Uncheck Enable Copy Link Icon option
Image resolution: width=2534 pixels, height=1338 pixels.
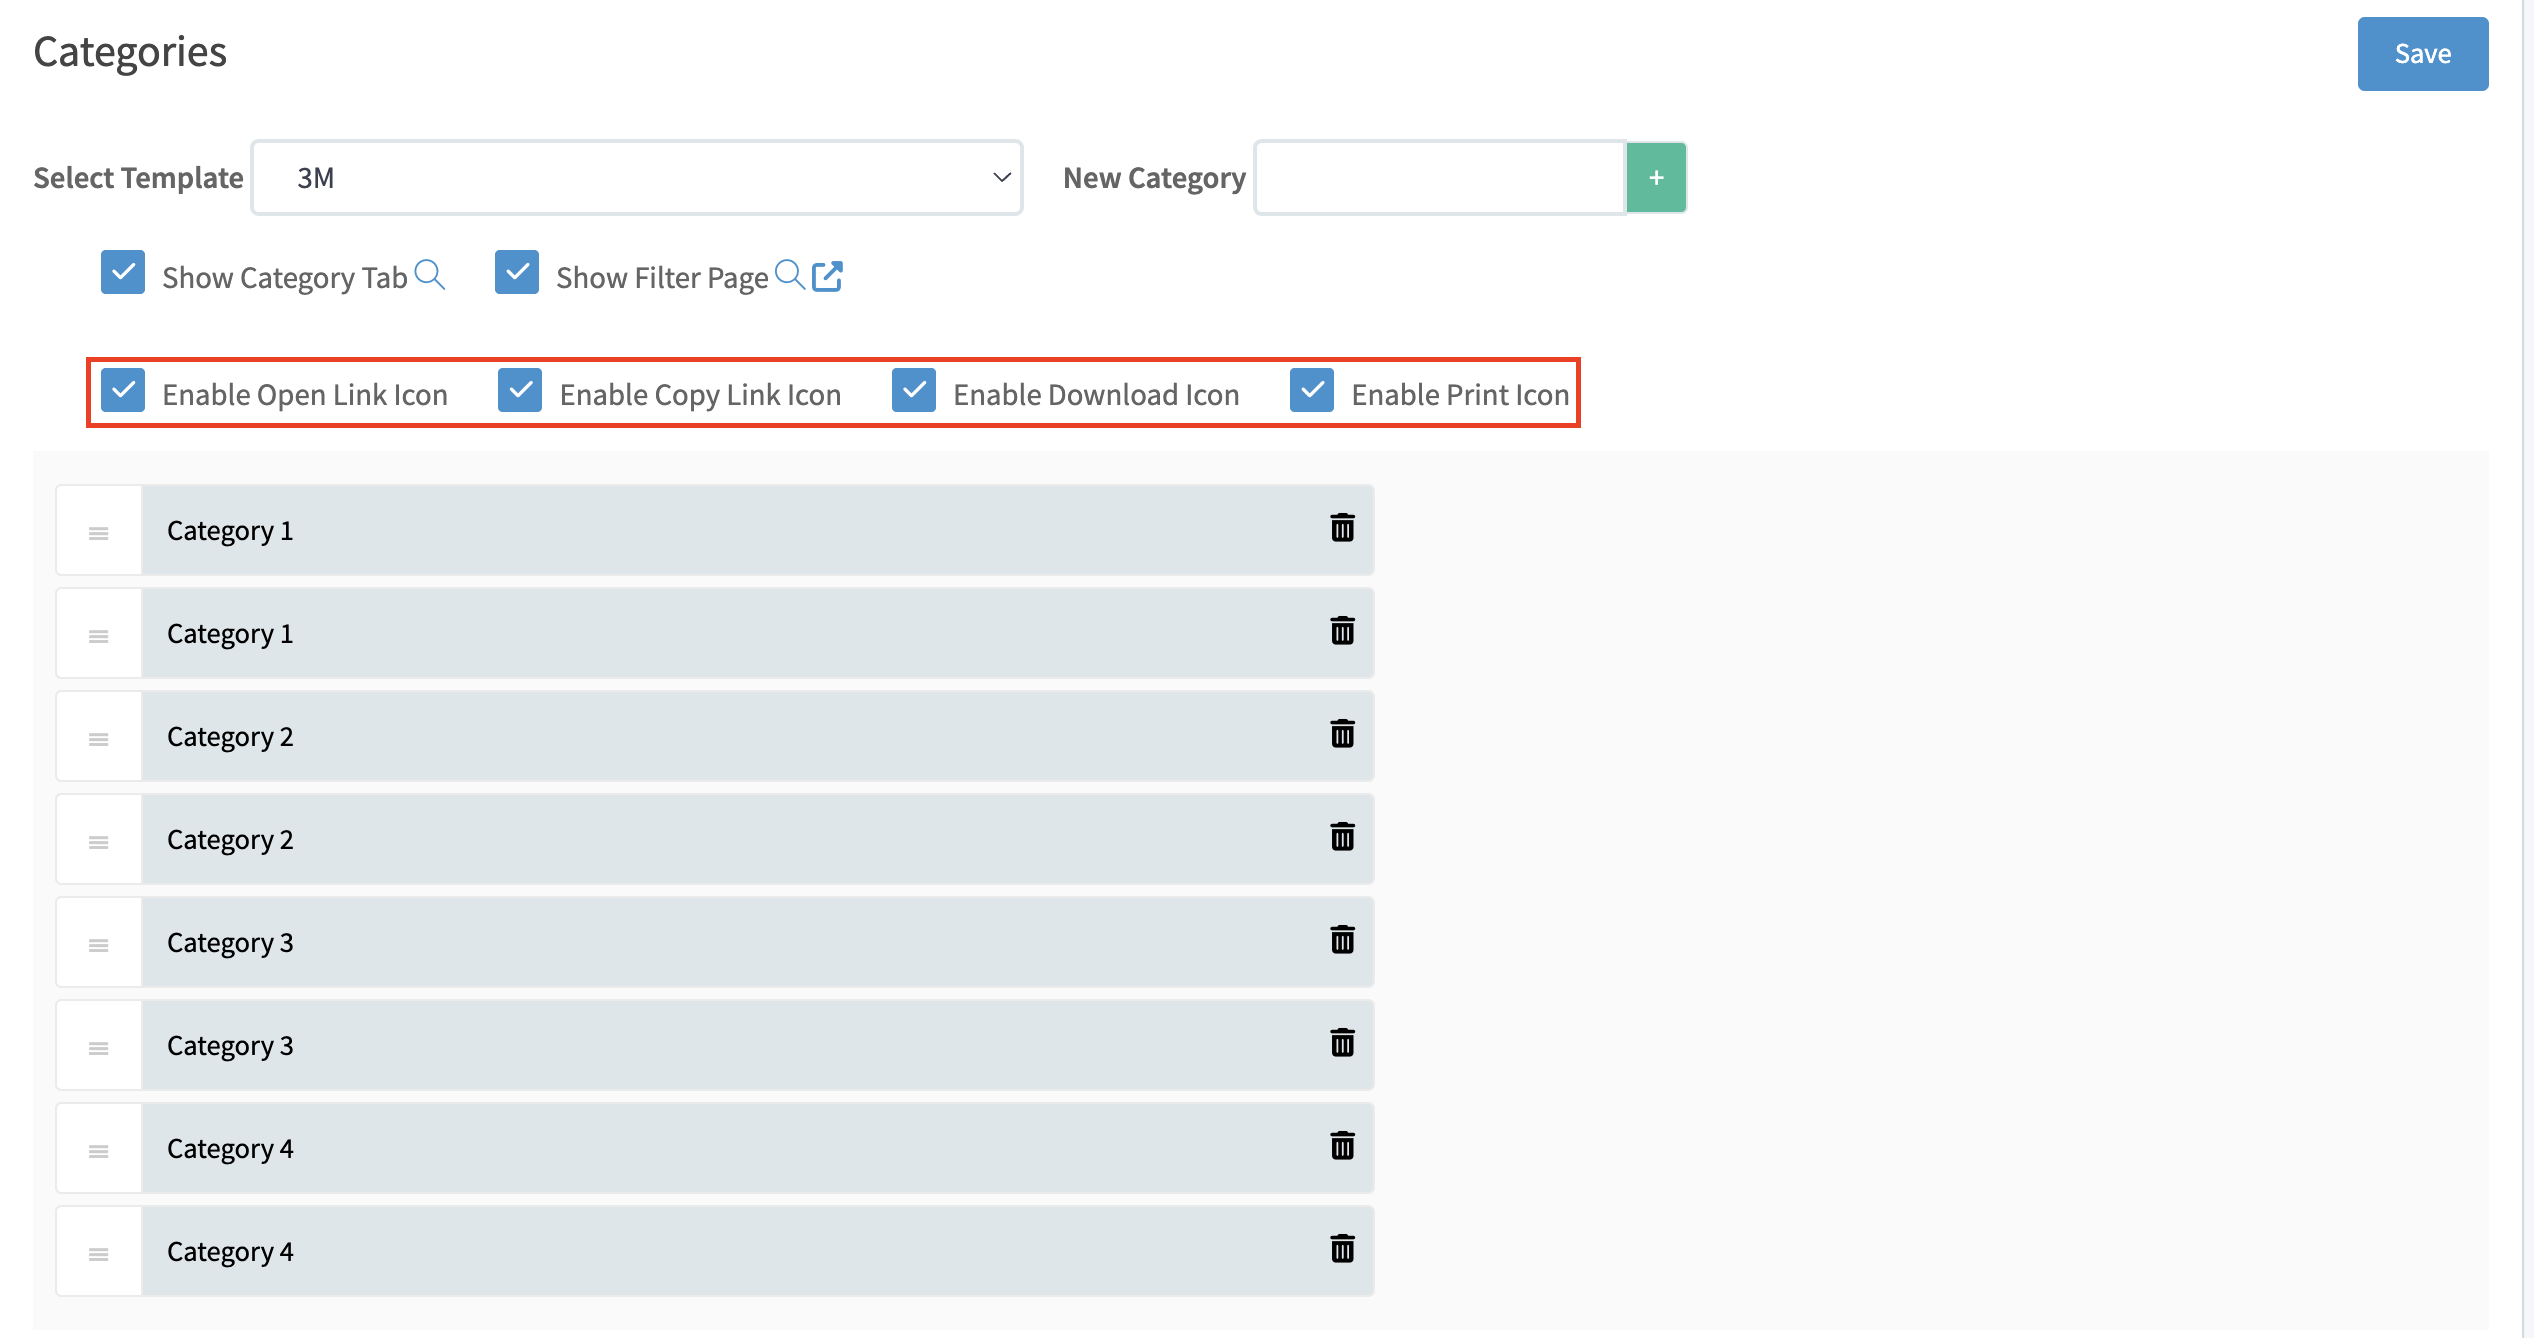pyautogui.click(x=520, y=390)
